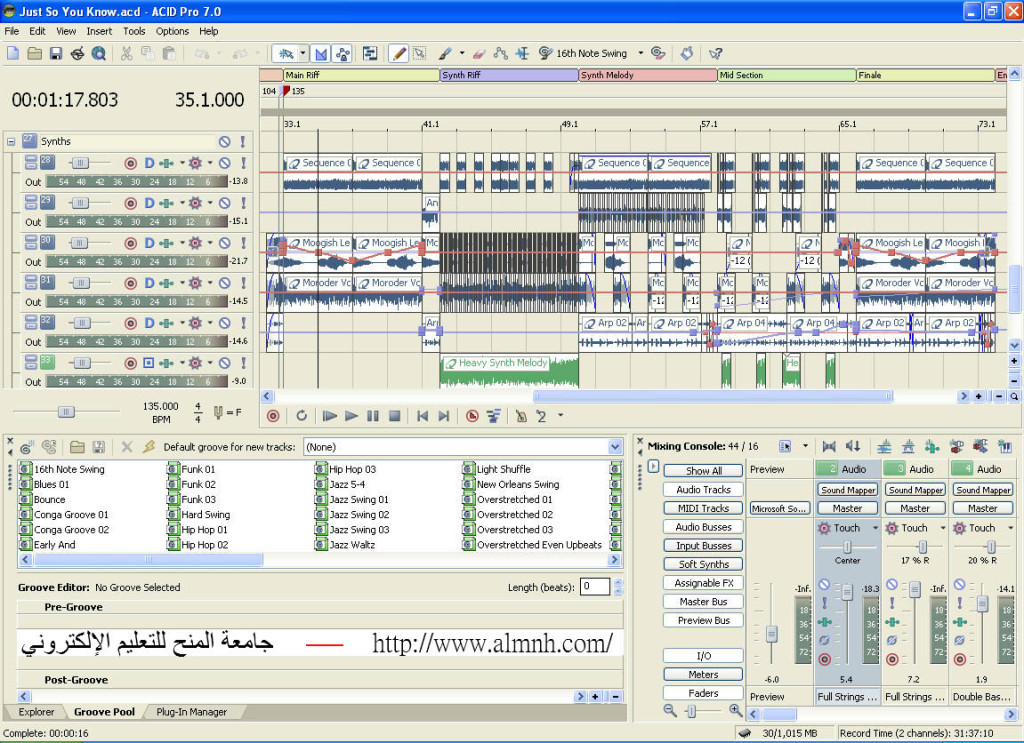Image resolution: width=1024 pixels, height=743 pixels.
Task: Open the 16th Note Swing groove dropdown arrow
Action: pos(640,54)
